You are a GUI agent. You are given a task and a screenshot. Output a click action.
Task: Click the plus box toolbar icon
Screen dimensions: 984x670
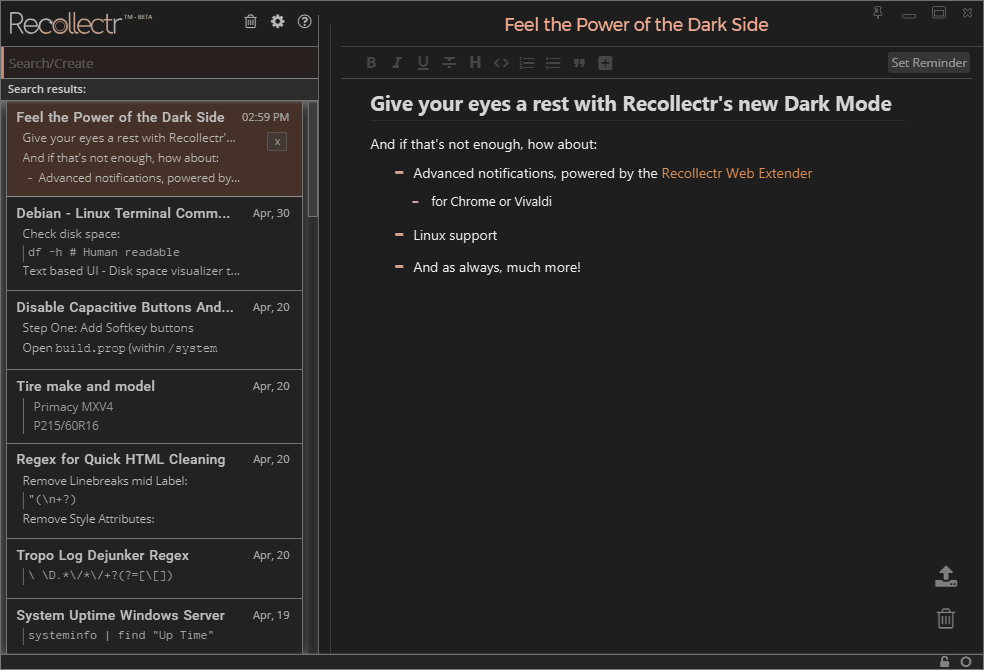pos(605,63)
